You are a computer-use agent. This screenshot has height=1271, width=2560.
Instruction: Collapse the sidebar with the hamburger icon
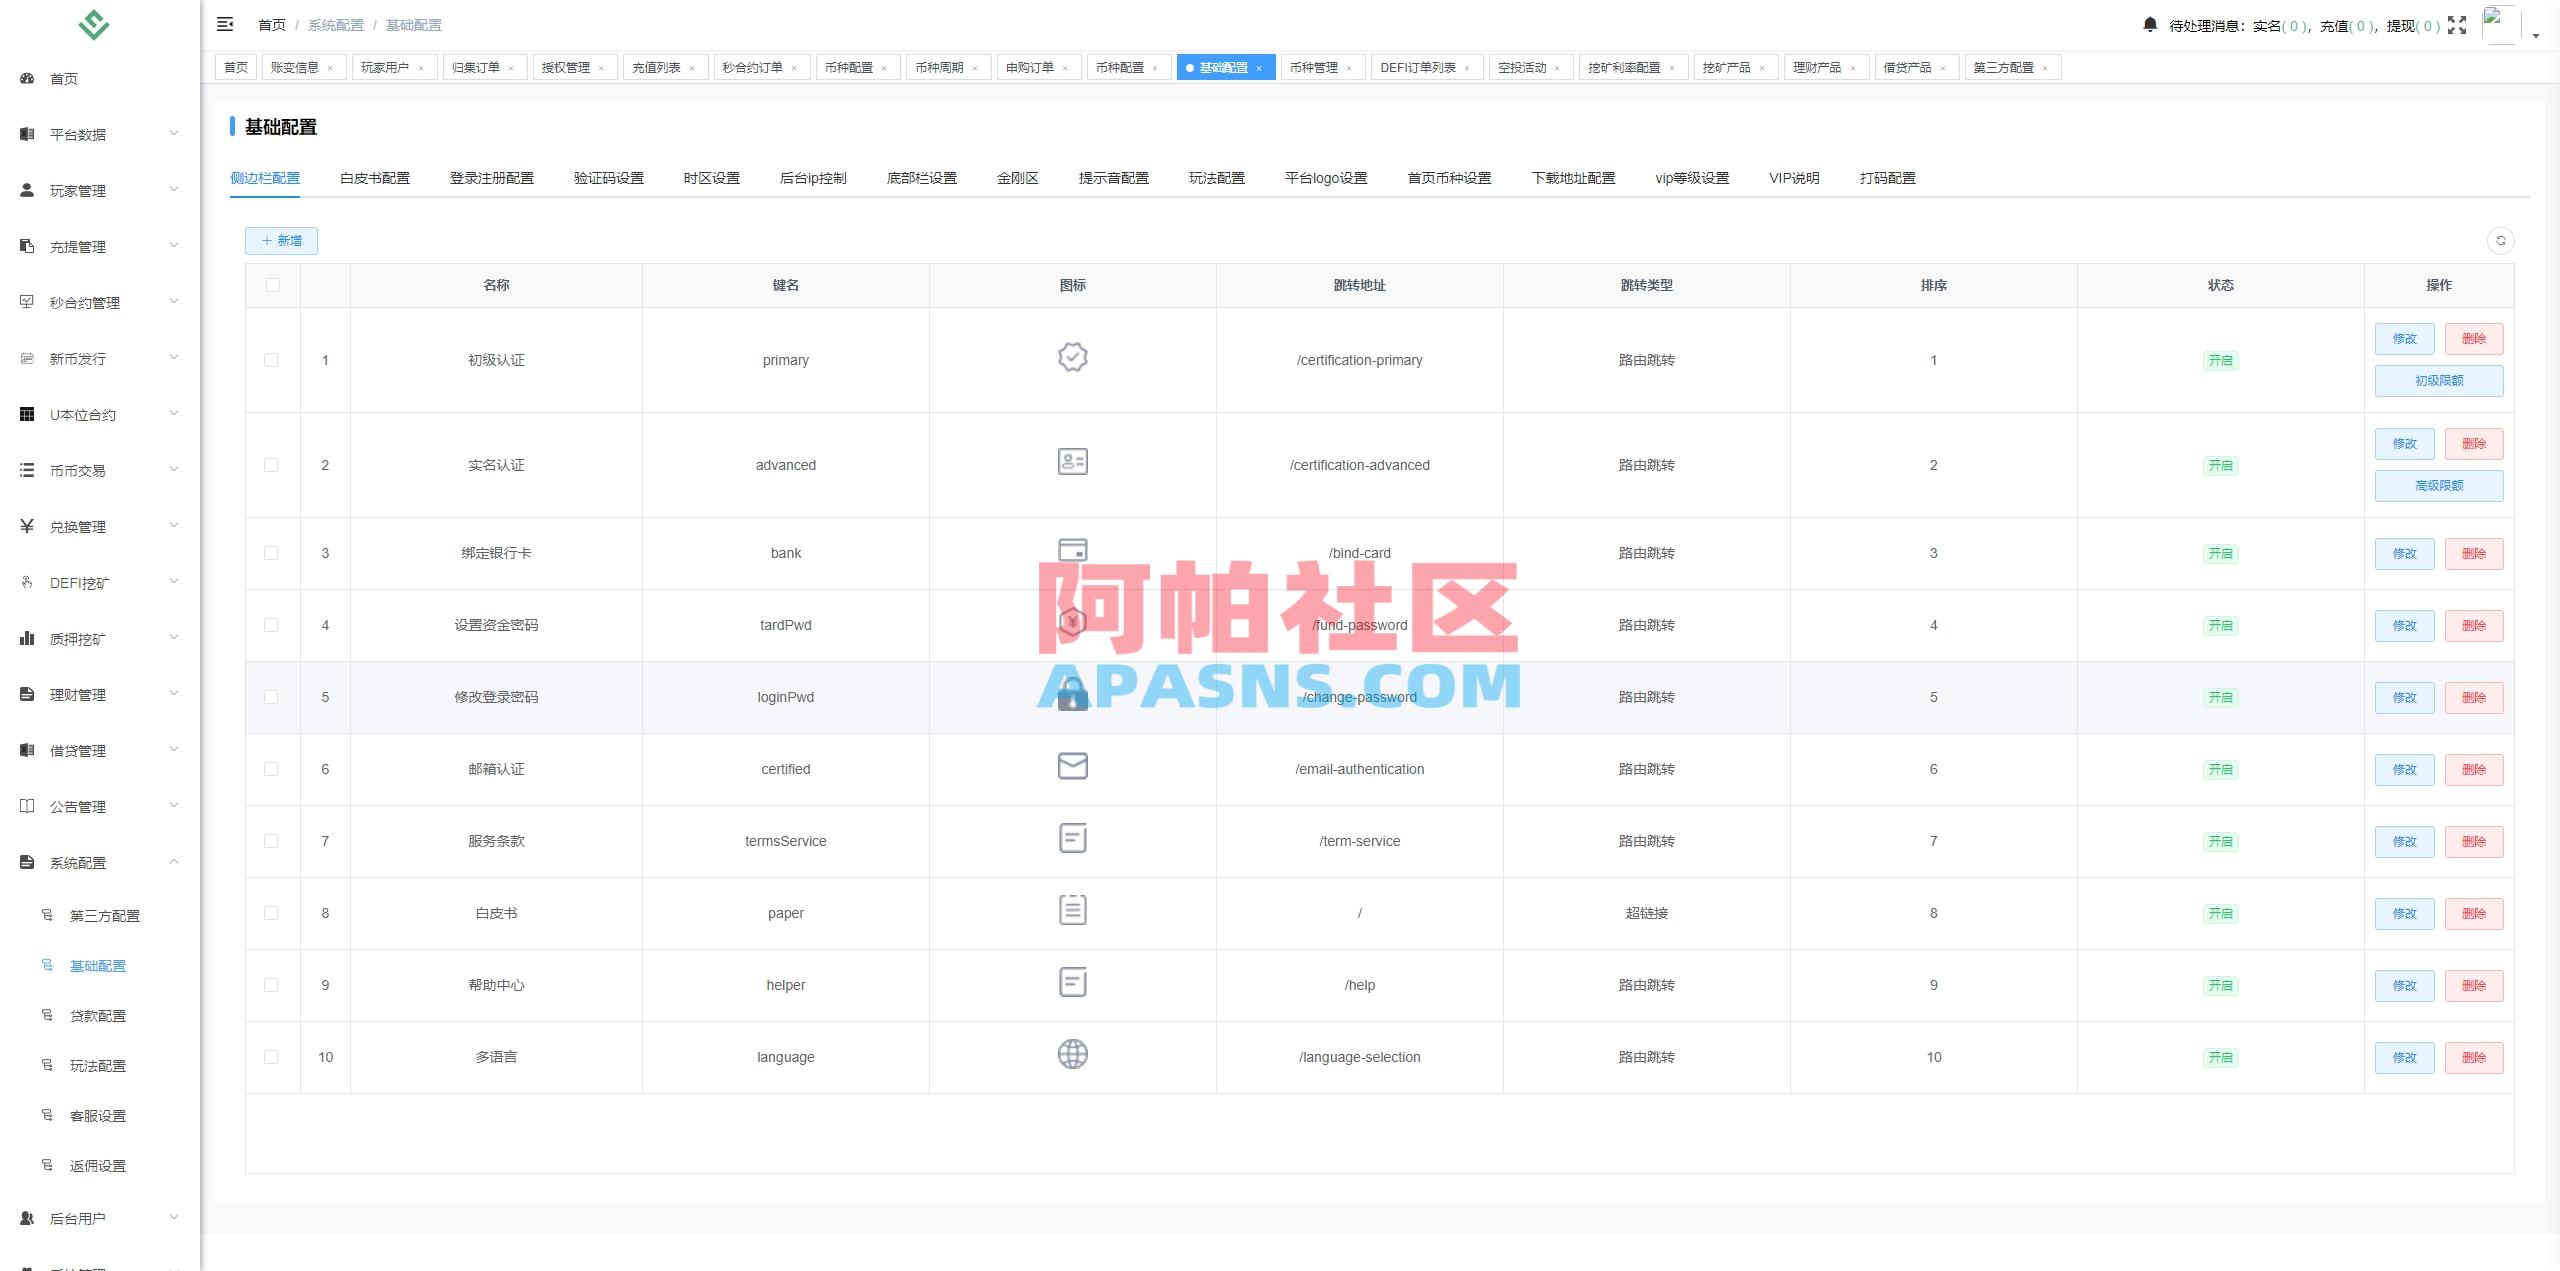click(x=225, y=24)
